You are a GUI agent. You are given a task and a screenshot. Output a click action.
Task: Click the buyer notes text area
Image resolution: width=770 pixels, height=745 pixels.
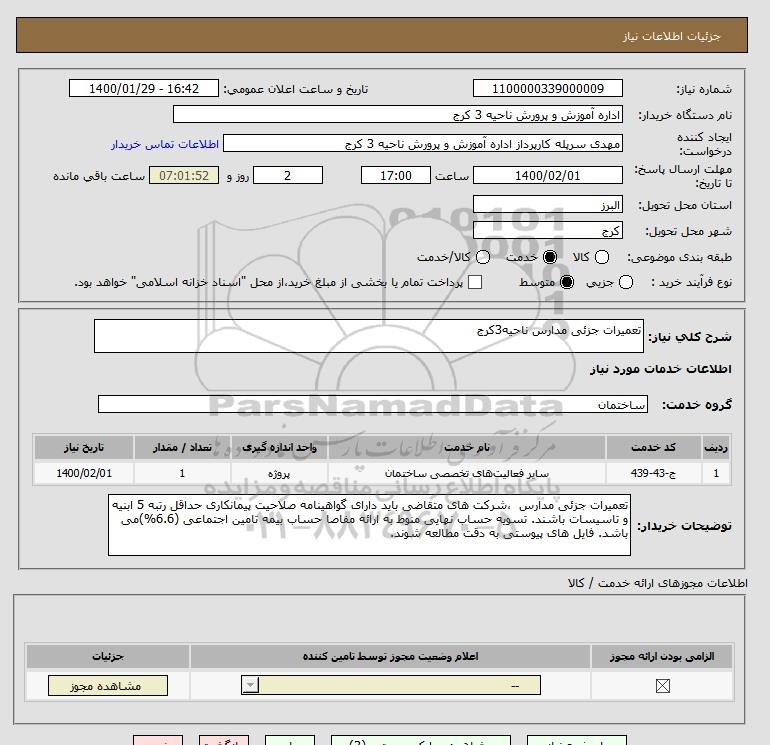(x=369, y=525)
